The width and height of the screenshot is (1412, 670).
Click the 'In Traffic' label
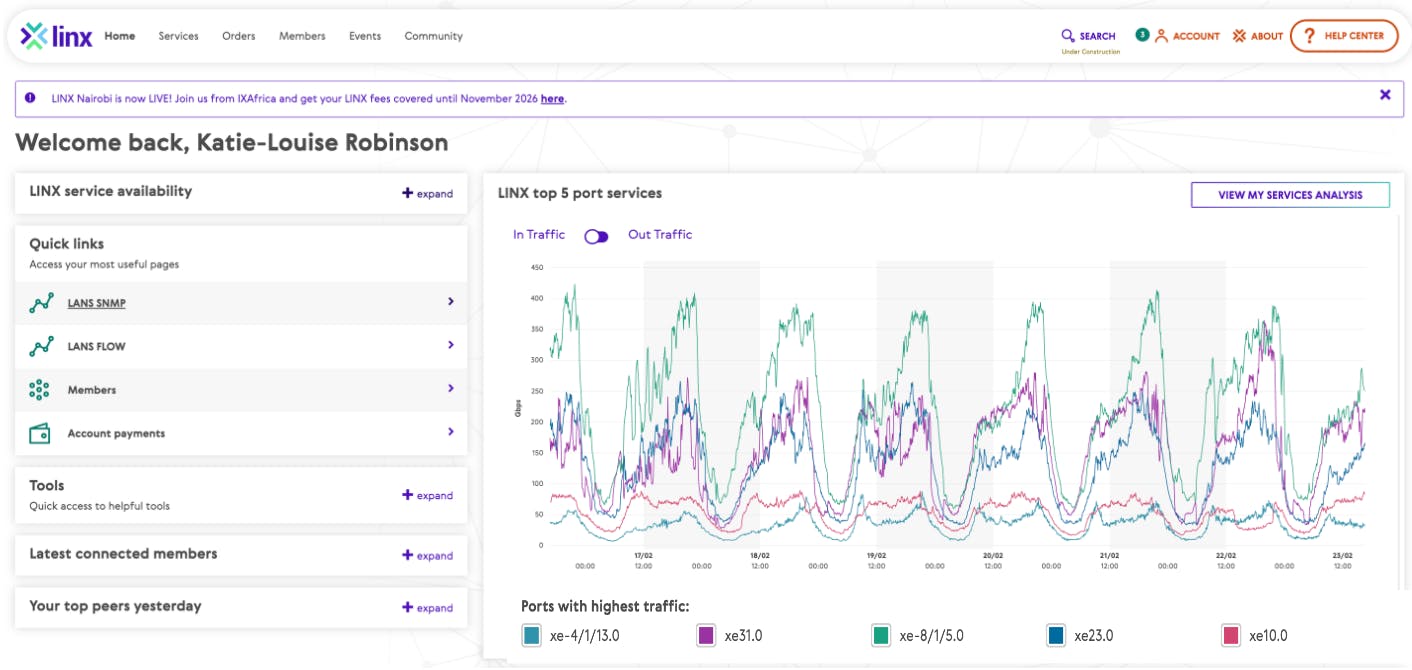click(x=539, y=235)
